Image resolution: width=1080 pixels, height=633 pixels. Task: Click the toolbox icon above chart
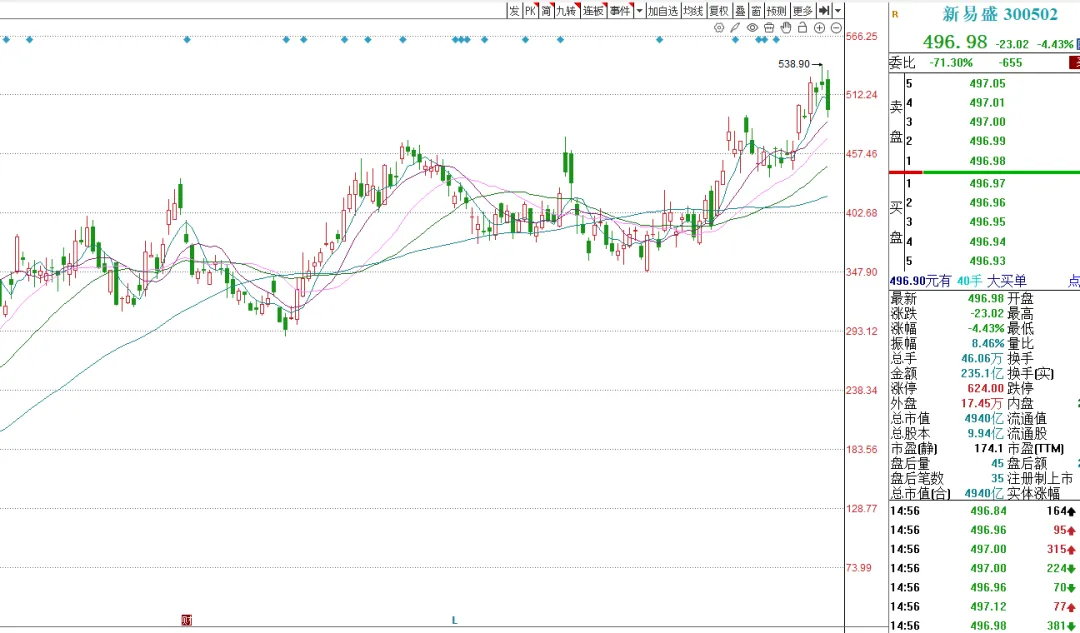point(769,28)
